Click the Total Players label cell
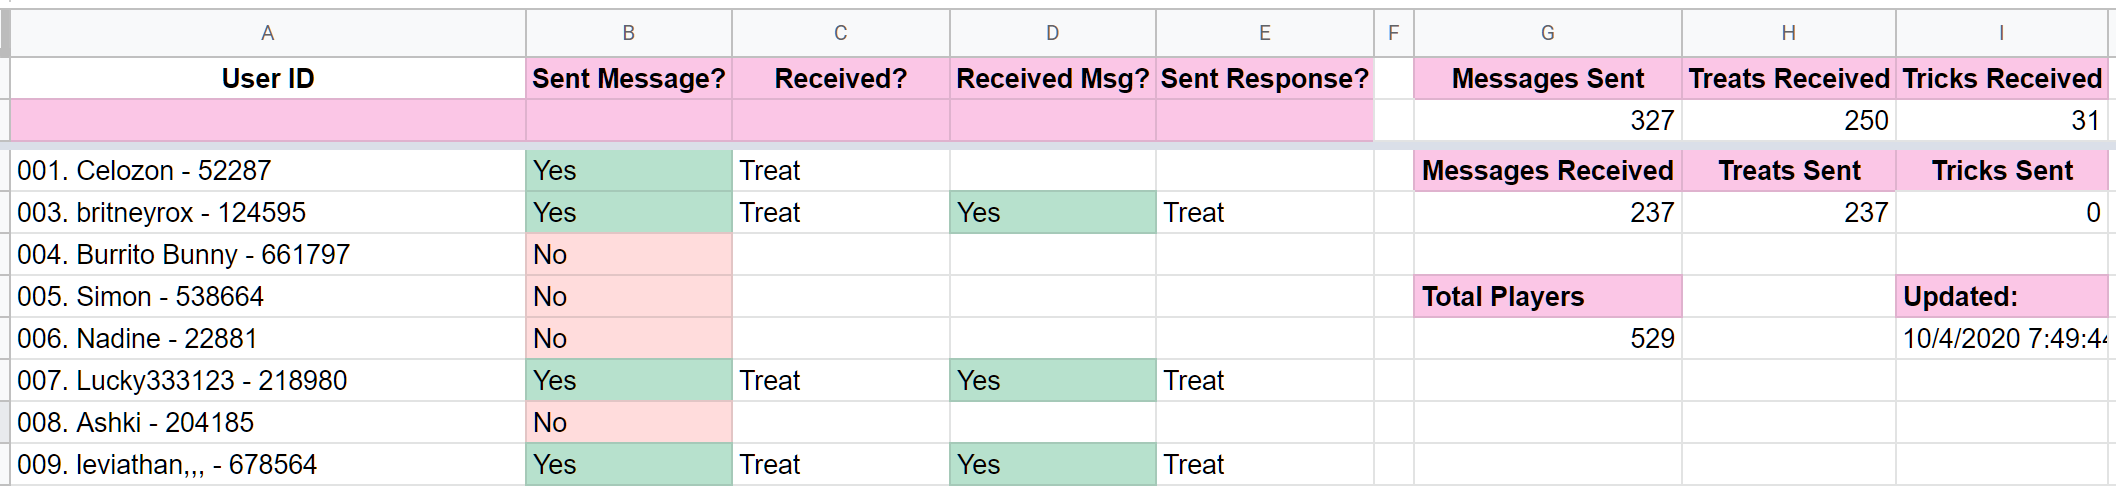 coord(1547,296)
